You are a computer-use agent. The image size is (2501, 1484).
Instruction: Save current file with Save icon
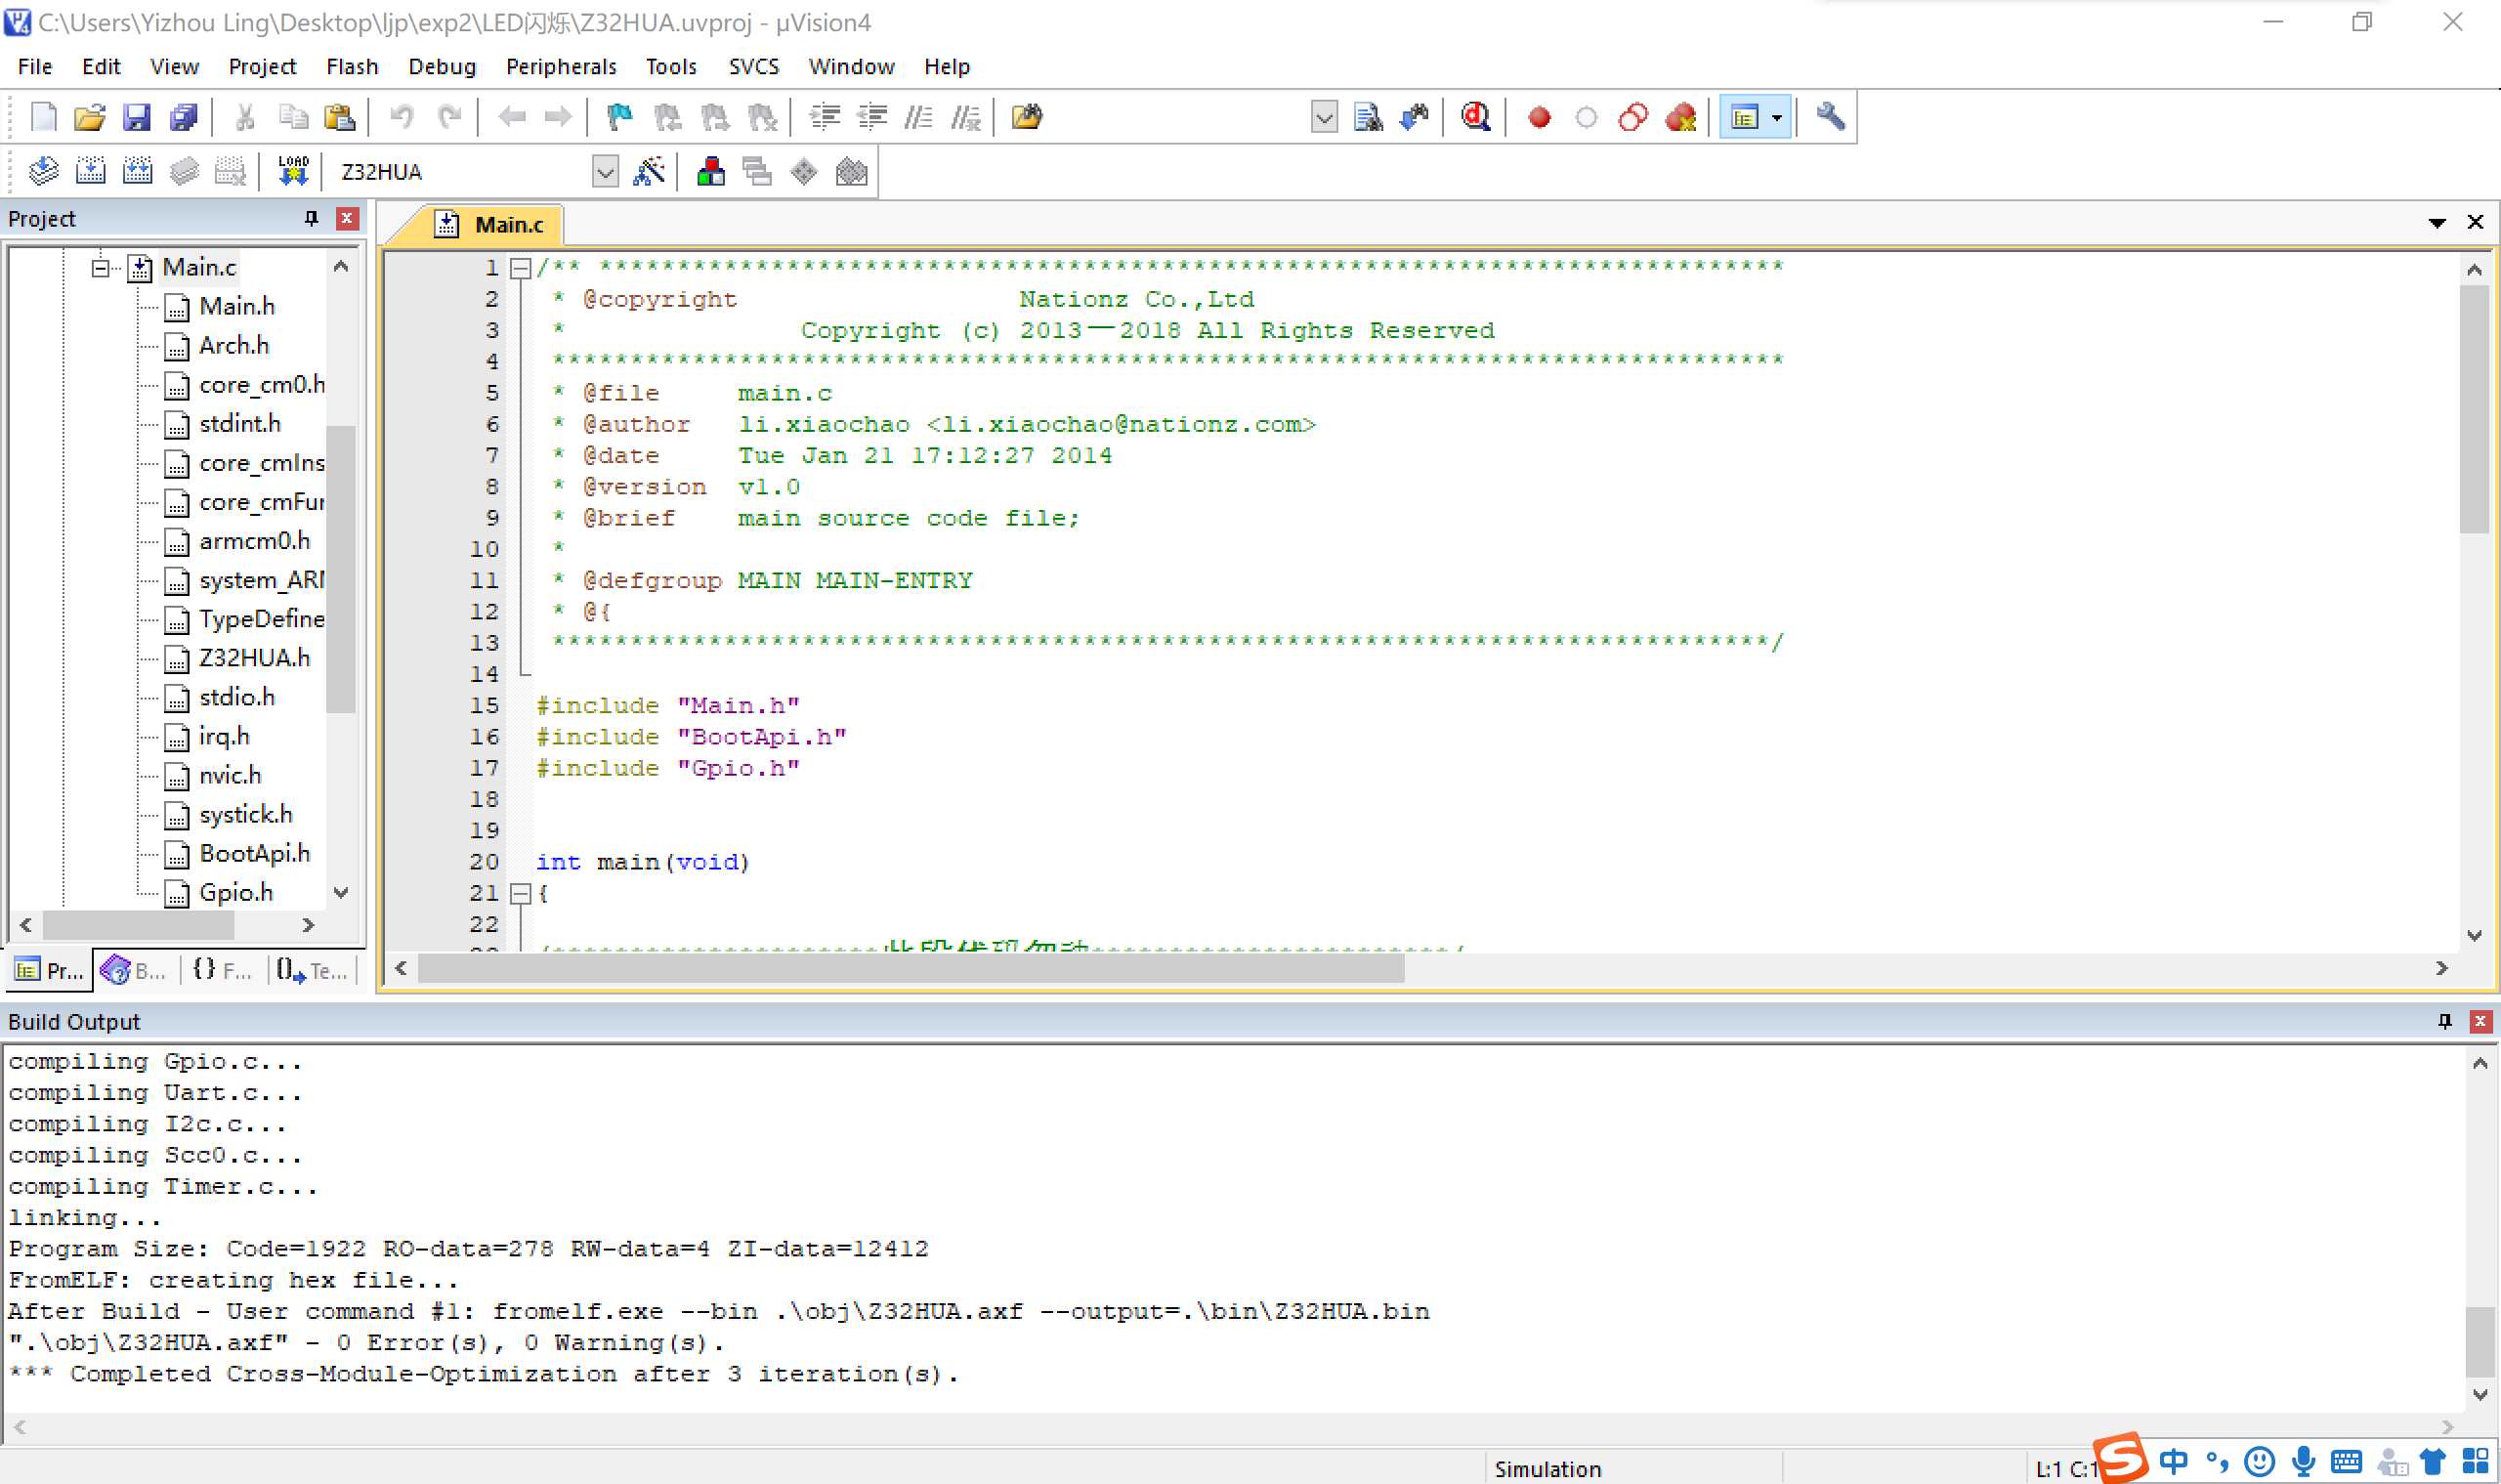pos(136,118)
